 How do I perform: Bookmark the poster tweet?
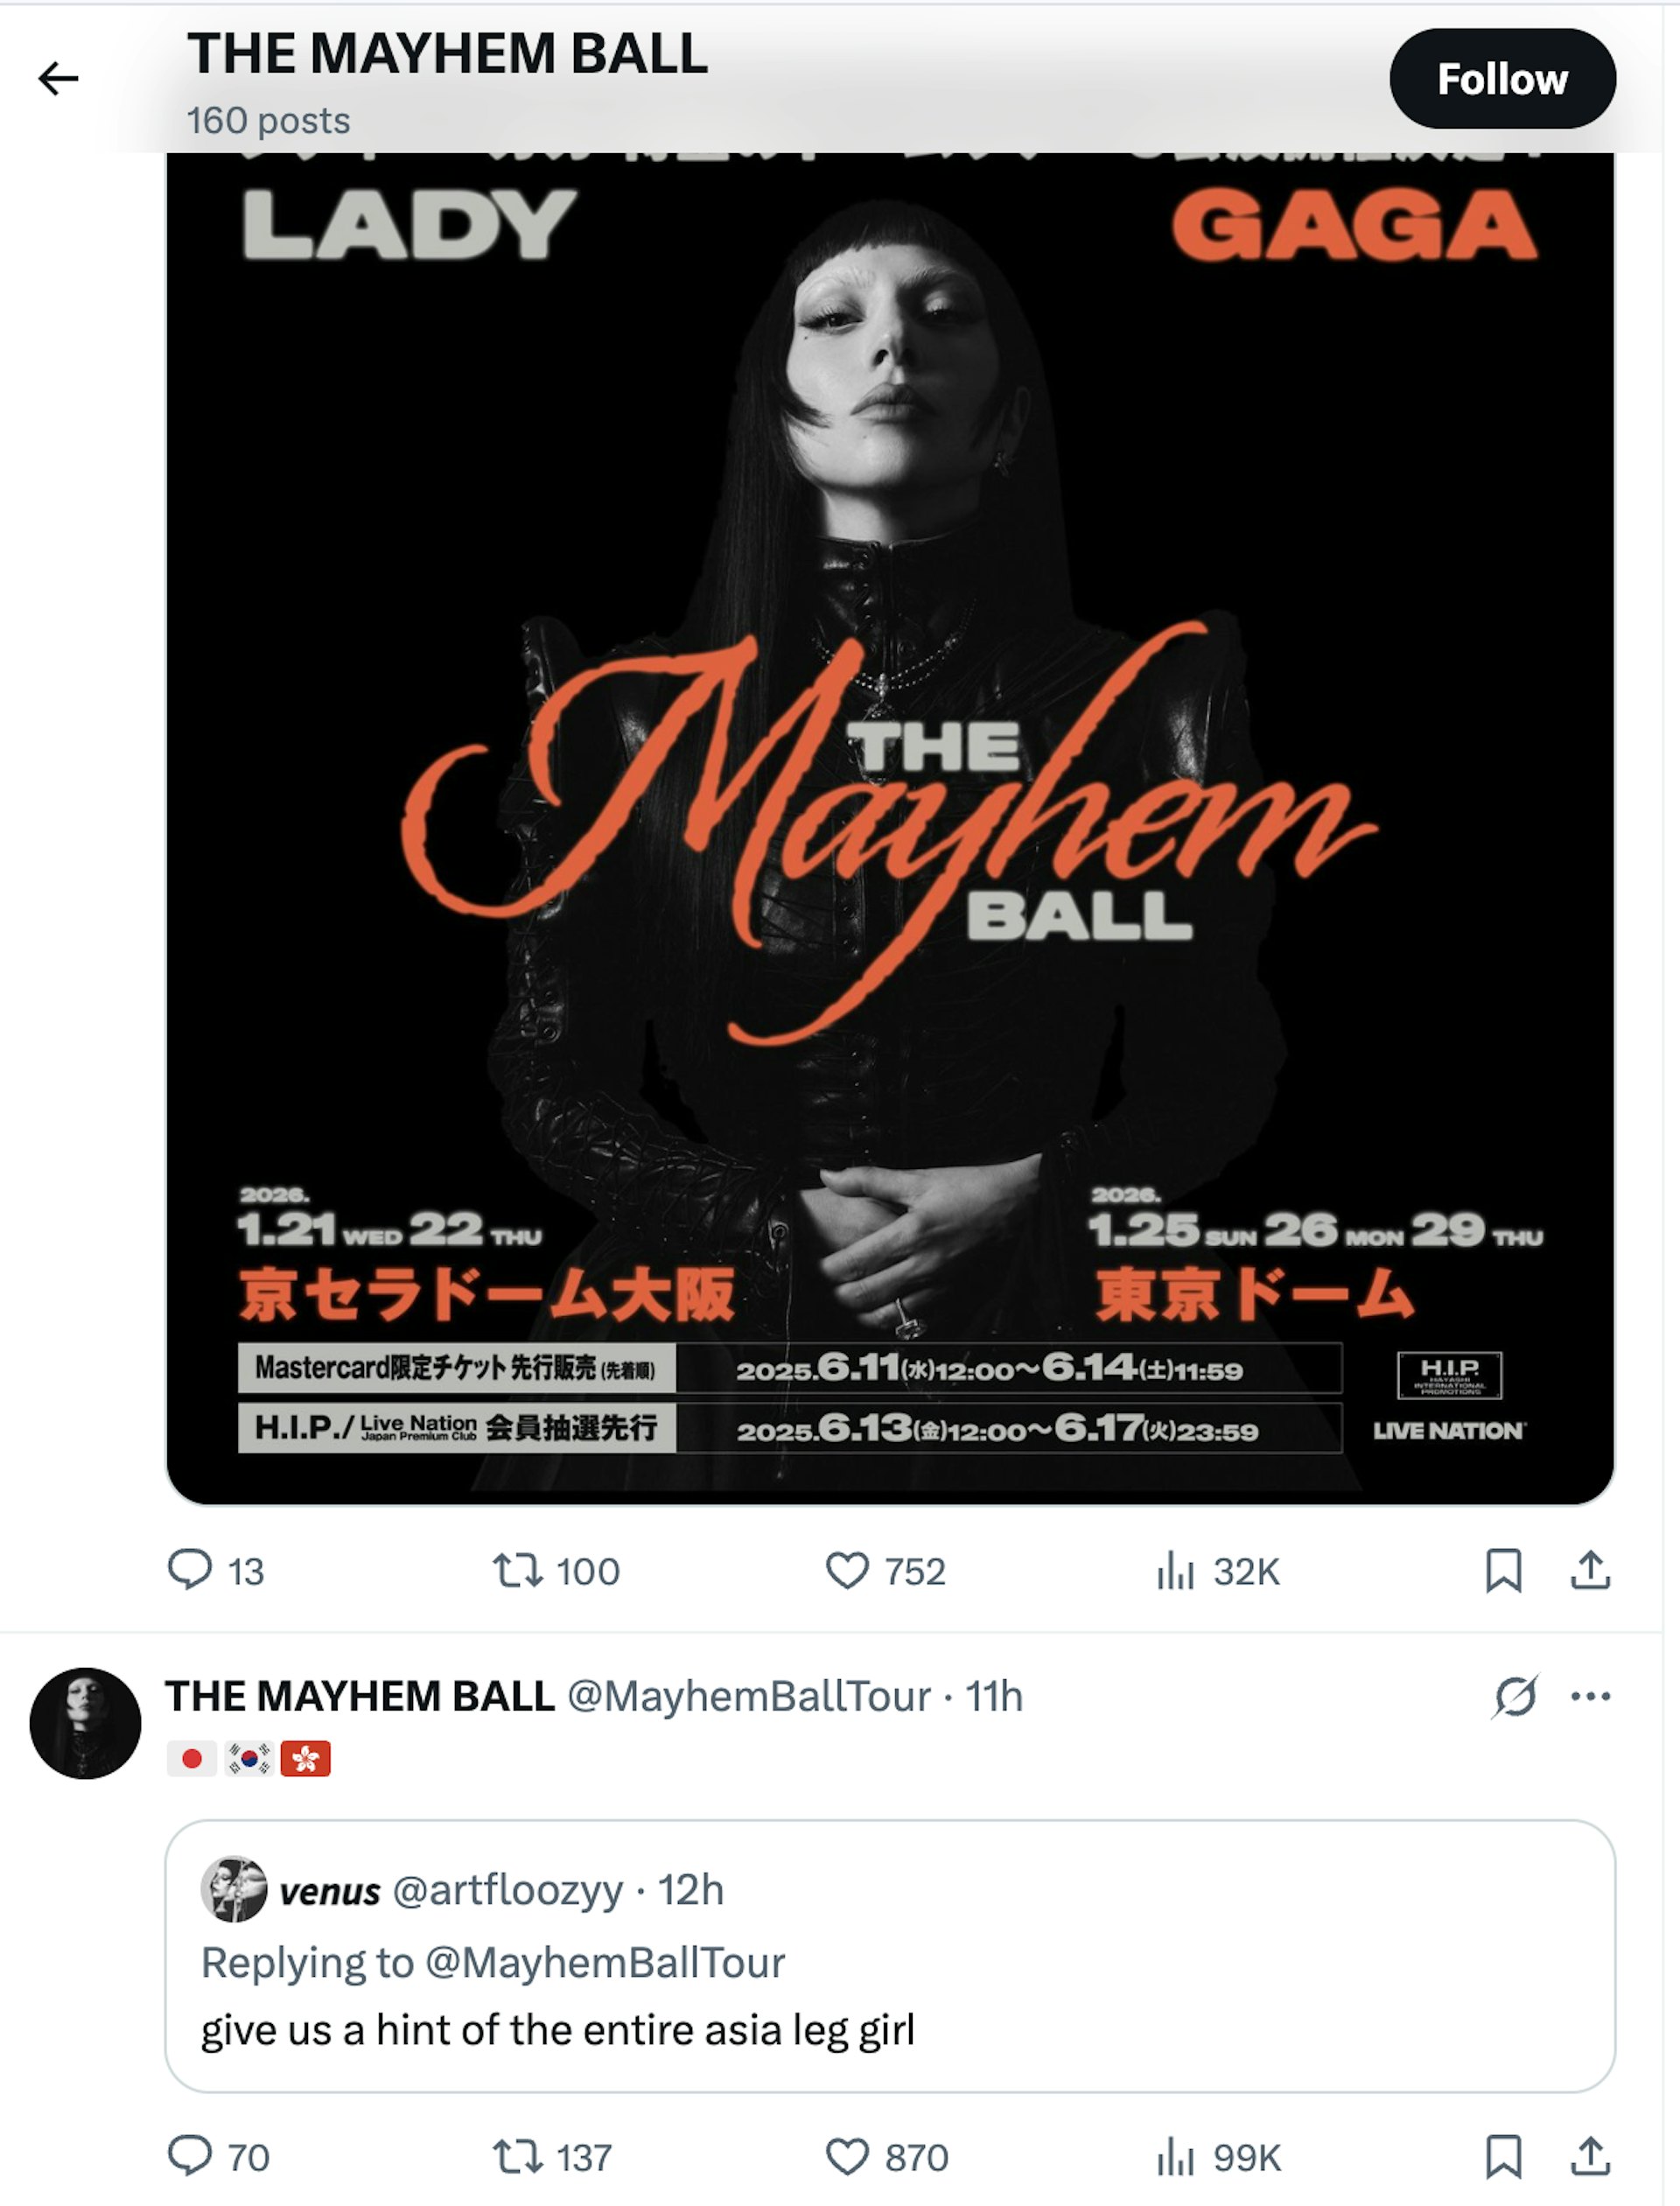[x=1503, y=1570]
